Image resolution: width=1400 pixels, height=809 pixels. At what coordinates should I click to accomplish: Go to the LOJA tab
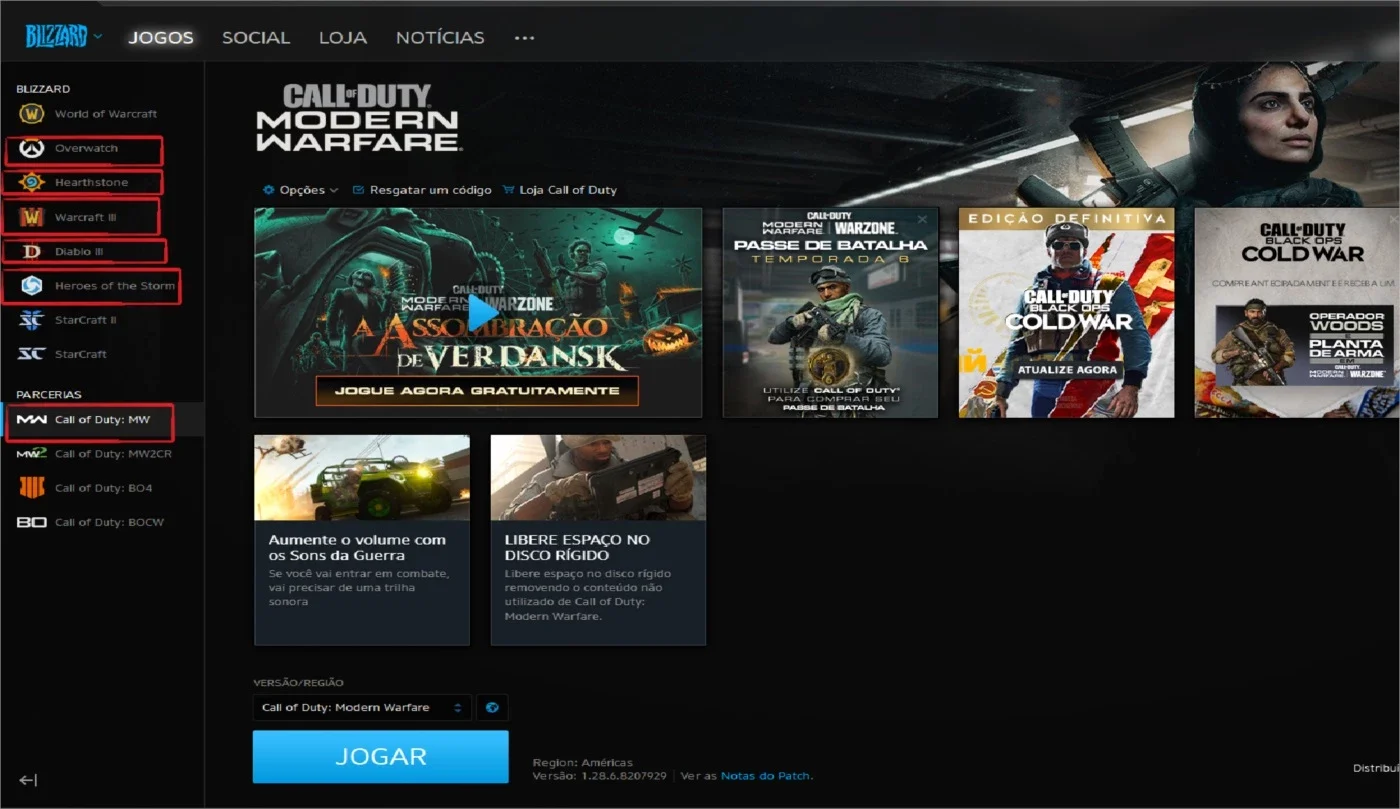[x=343, y=38]
